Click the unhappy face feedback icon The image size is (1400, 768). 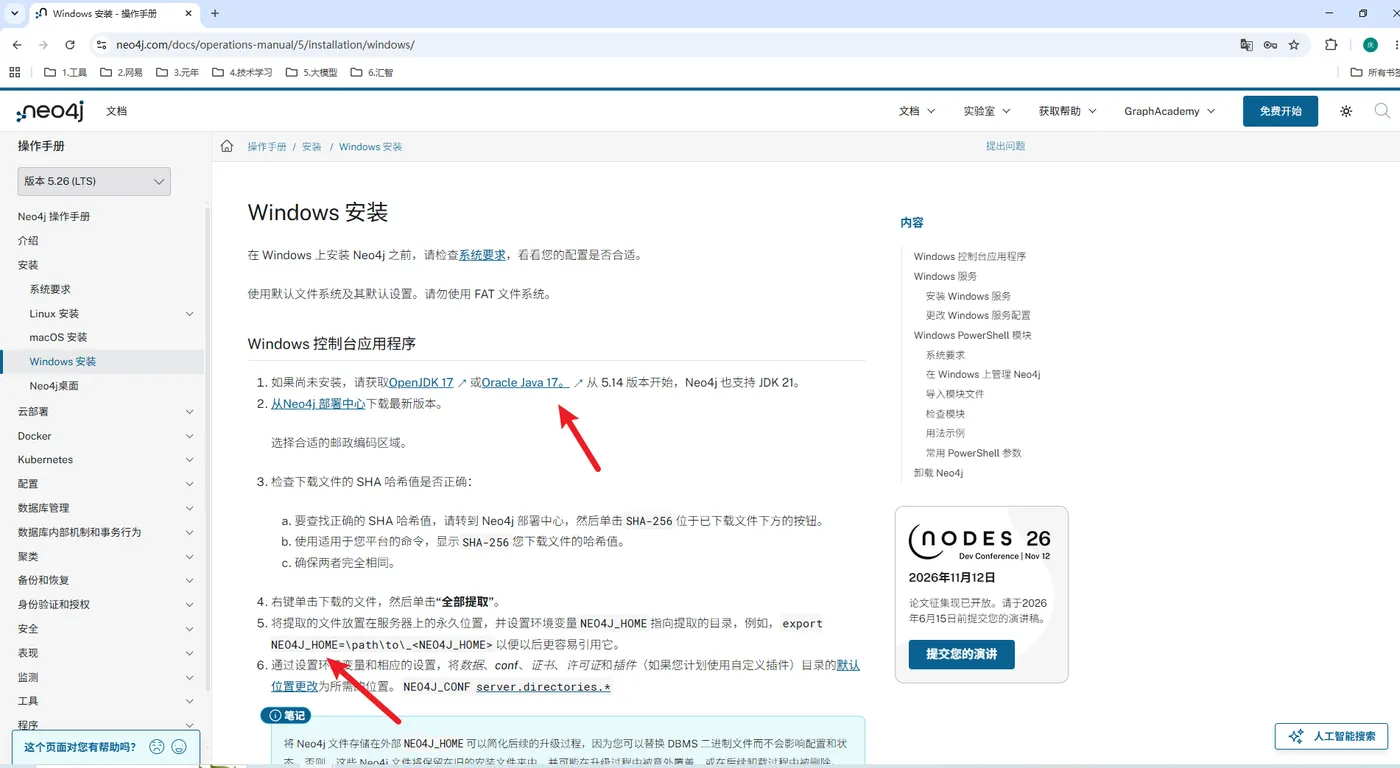coord(157,746)
